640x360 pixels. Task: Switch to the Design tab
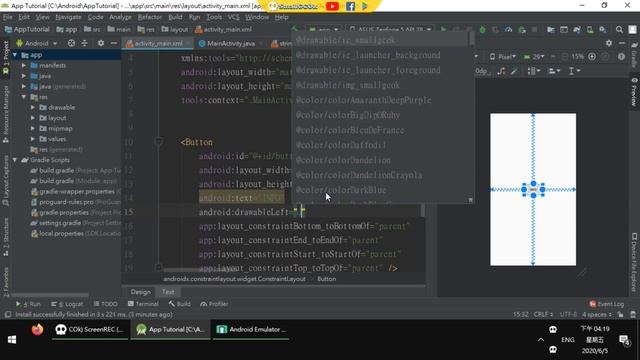(x=140, y=292)
